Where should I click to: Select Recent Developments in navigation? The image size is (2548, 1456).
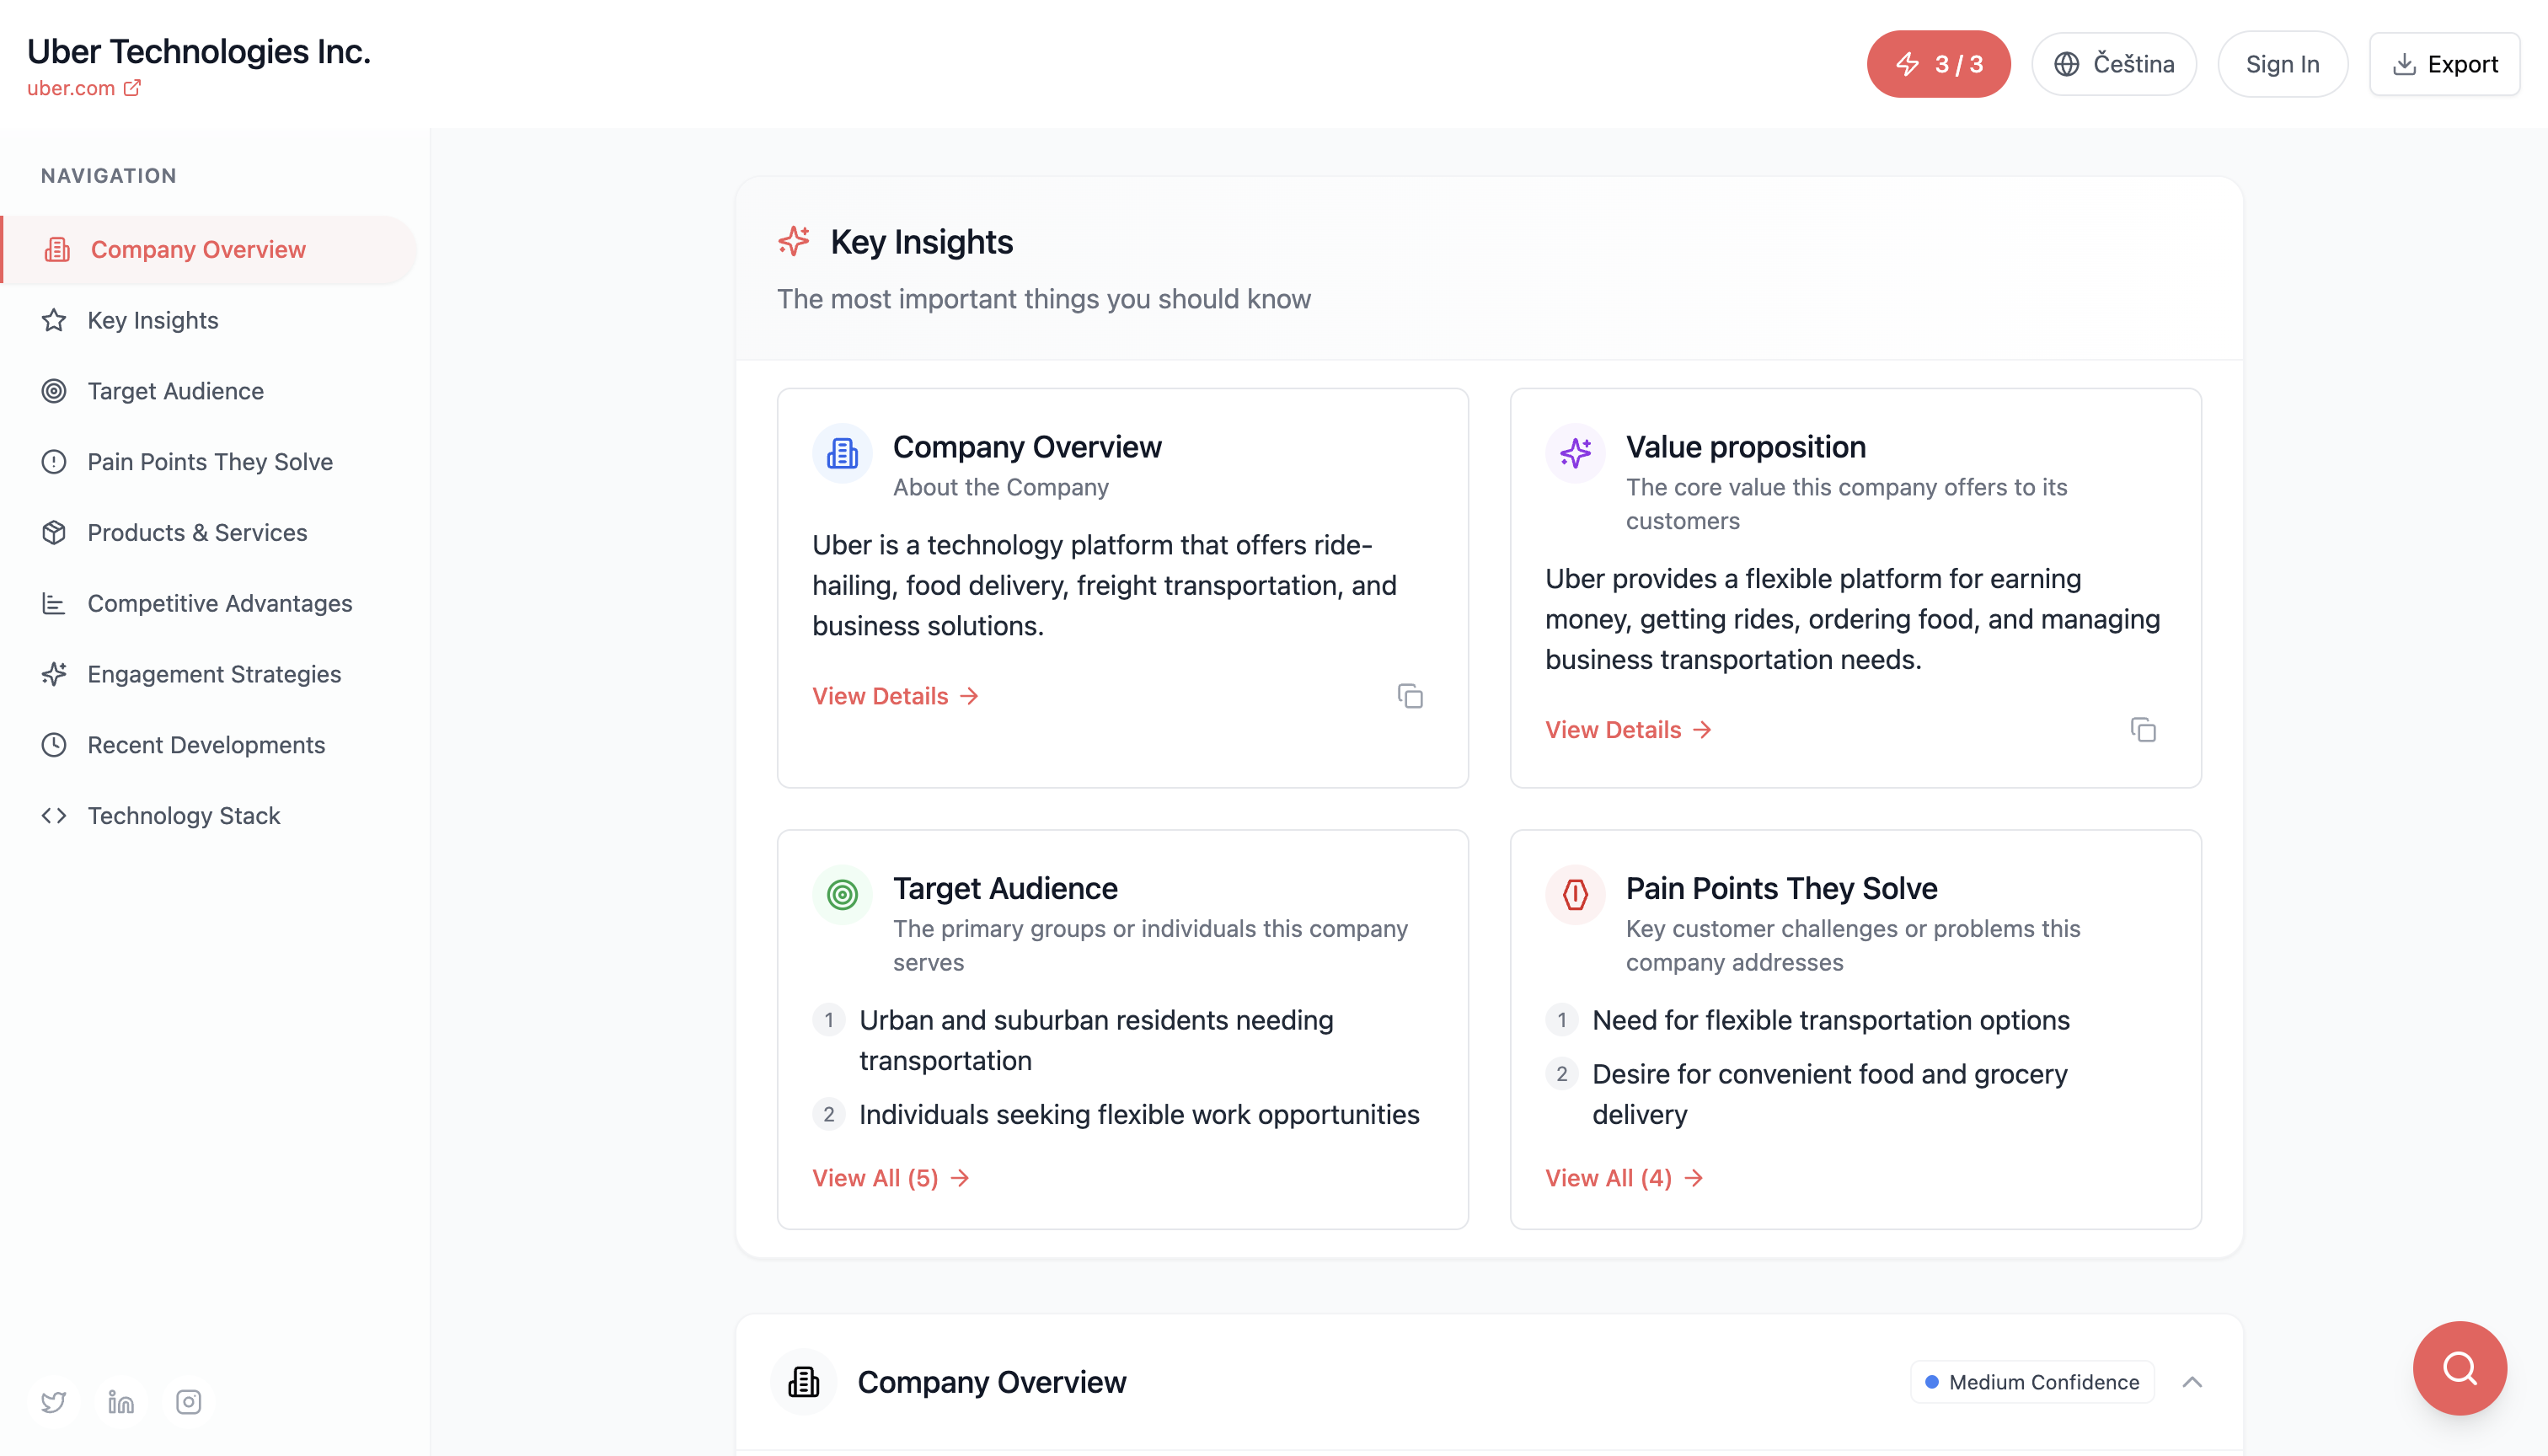206,745
